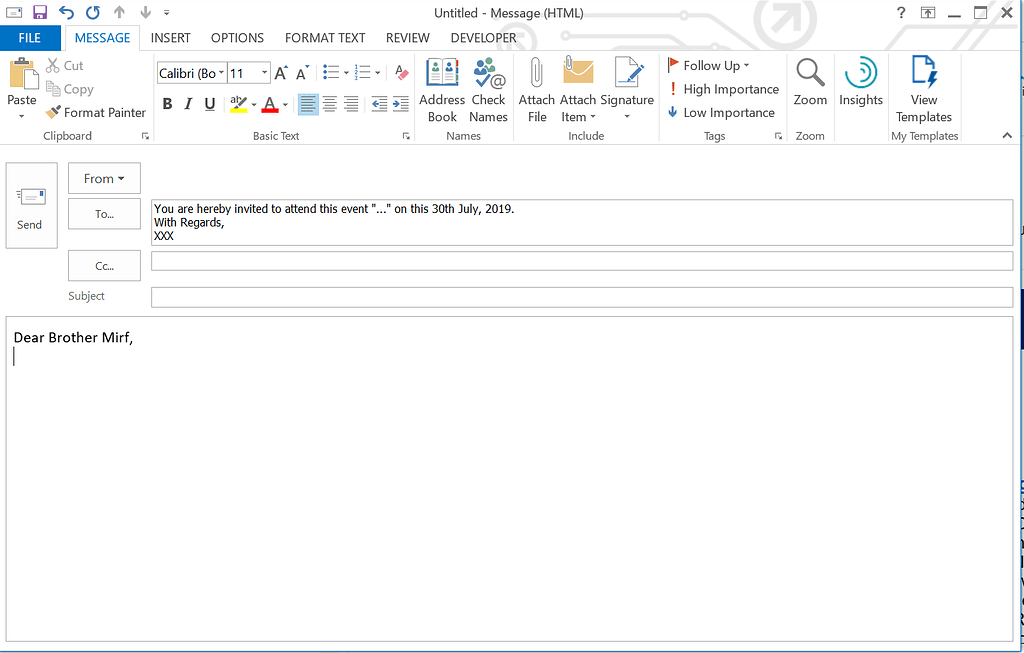Open View Templates
Viewport: 1024px width, 653px height.
point(924,88)
